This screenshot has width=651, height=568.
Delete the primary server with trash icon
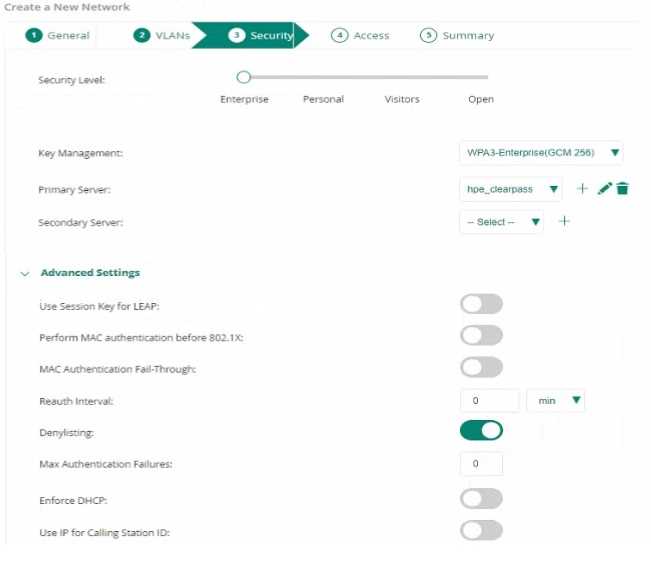tap(622, 189)
